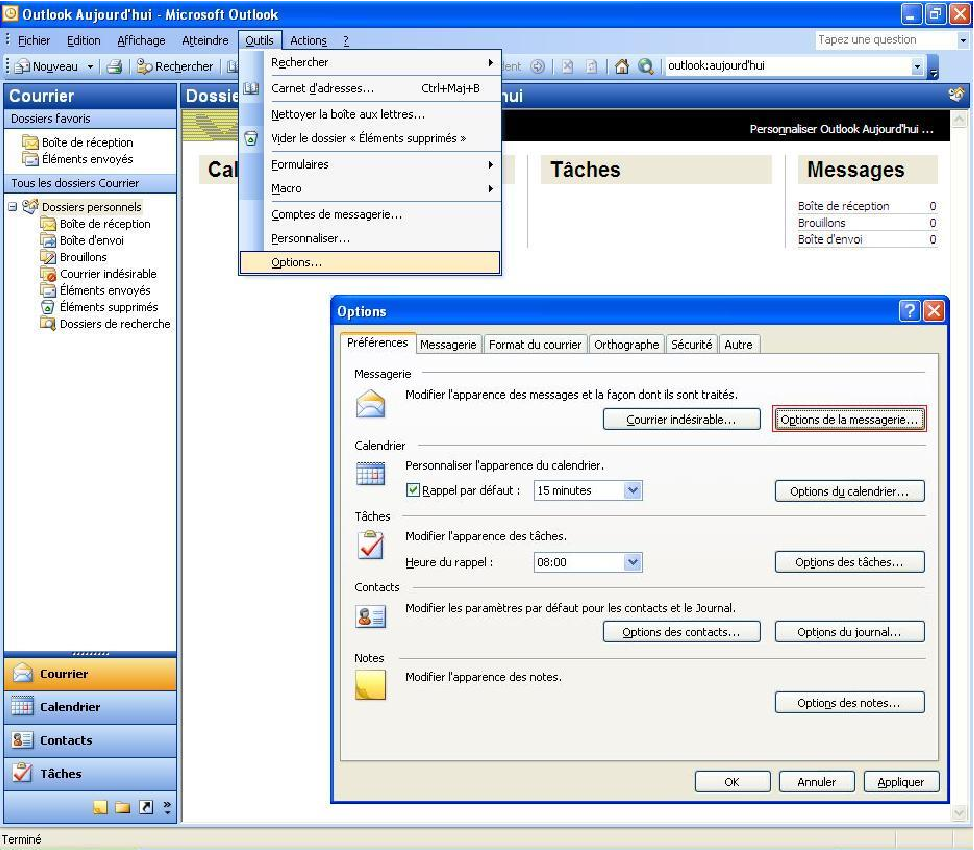
Task: Open the Nouveau button dropdown arrow
Action: point(90,66)
